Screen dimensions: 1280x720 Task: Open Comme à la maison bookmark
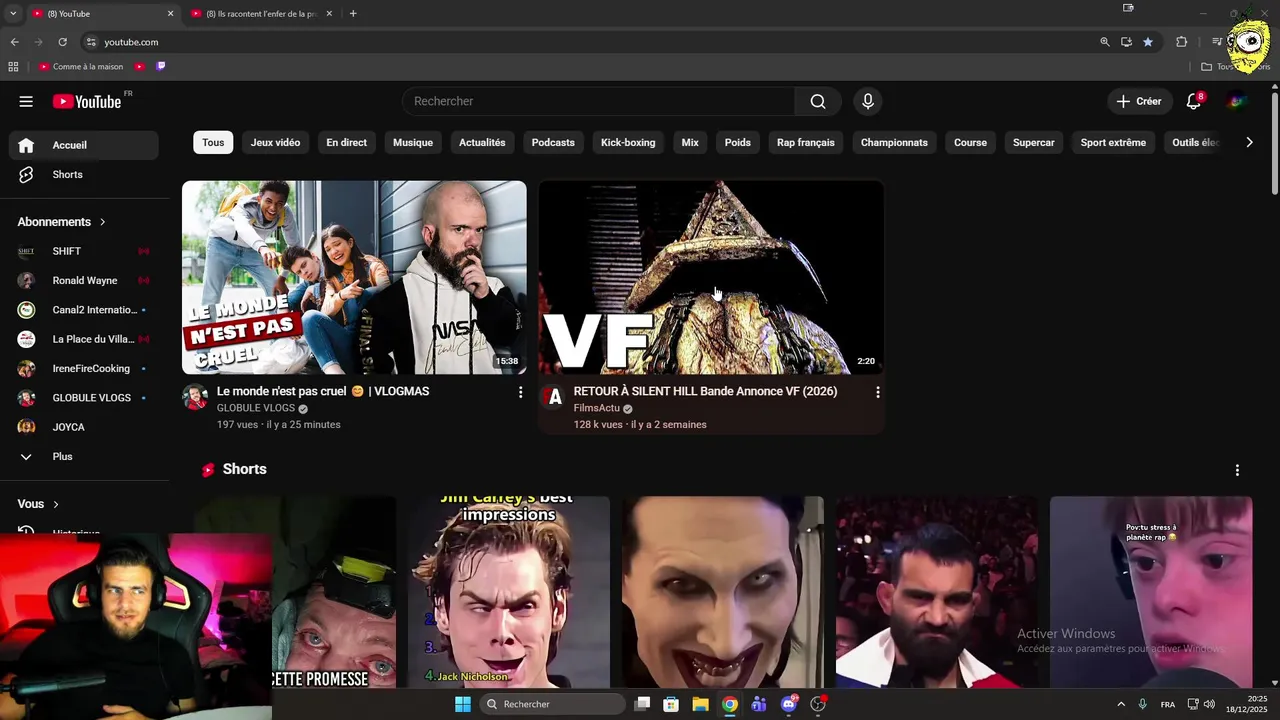(81, 67)
